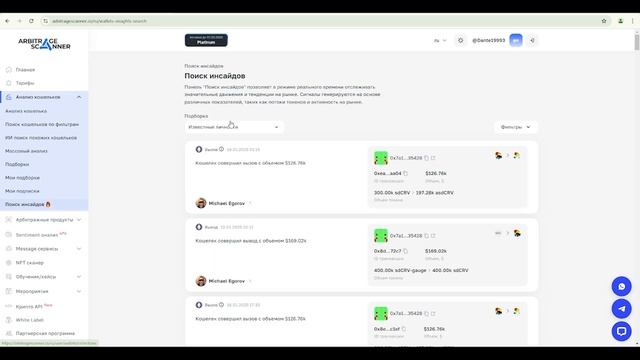640x360 pixels.
Task: Open the wallet external link on the $126.76k card
Action: pyautogui.click(x=433, y=158)
